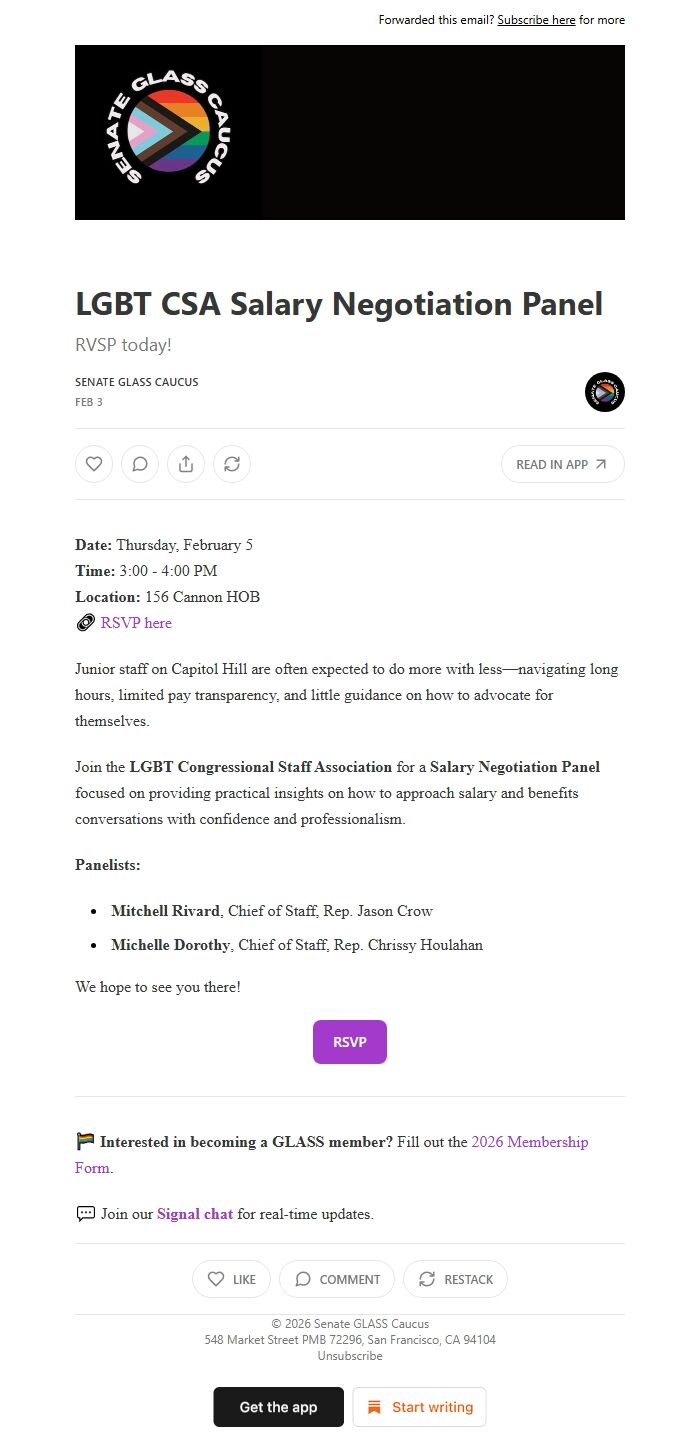Open the Senate GLASS Caucus circular avatar

(x=604, y=392)
